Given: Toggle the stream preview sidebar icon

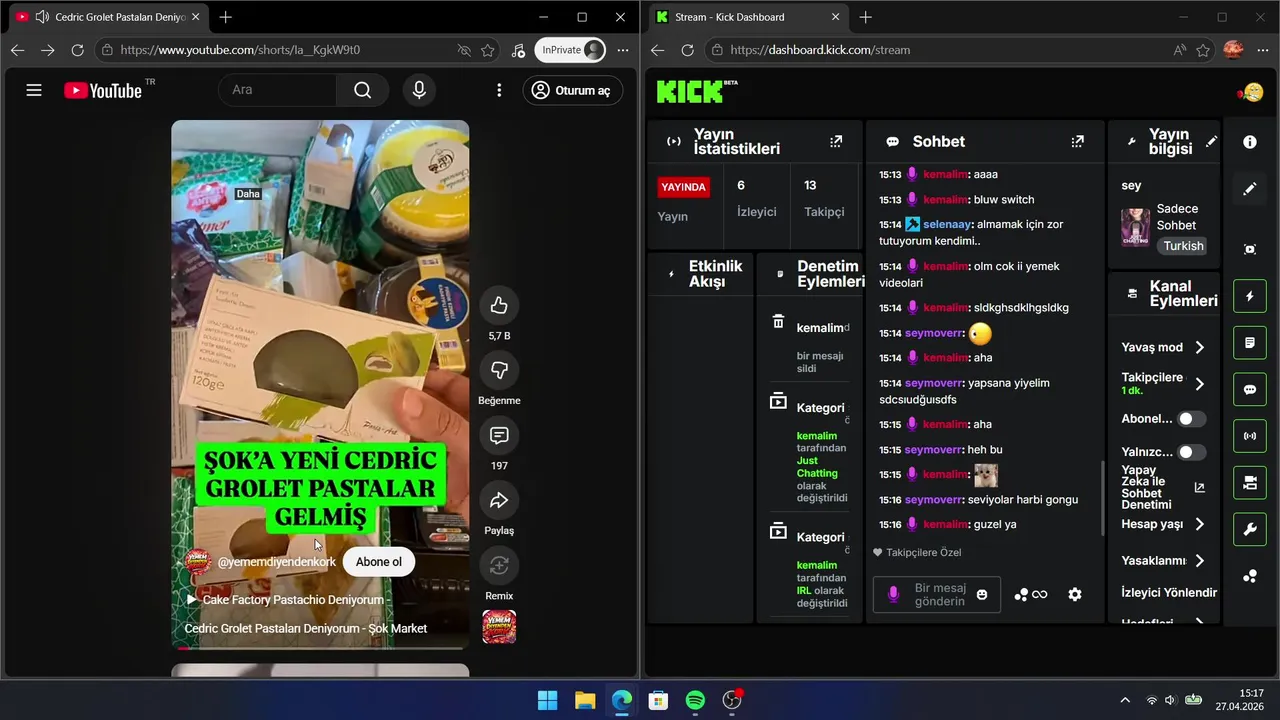Looking at the screenshot, I should (x=1250, y=483).
